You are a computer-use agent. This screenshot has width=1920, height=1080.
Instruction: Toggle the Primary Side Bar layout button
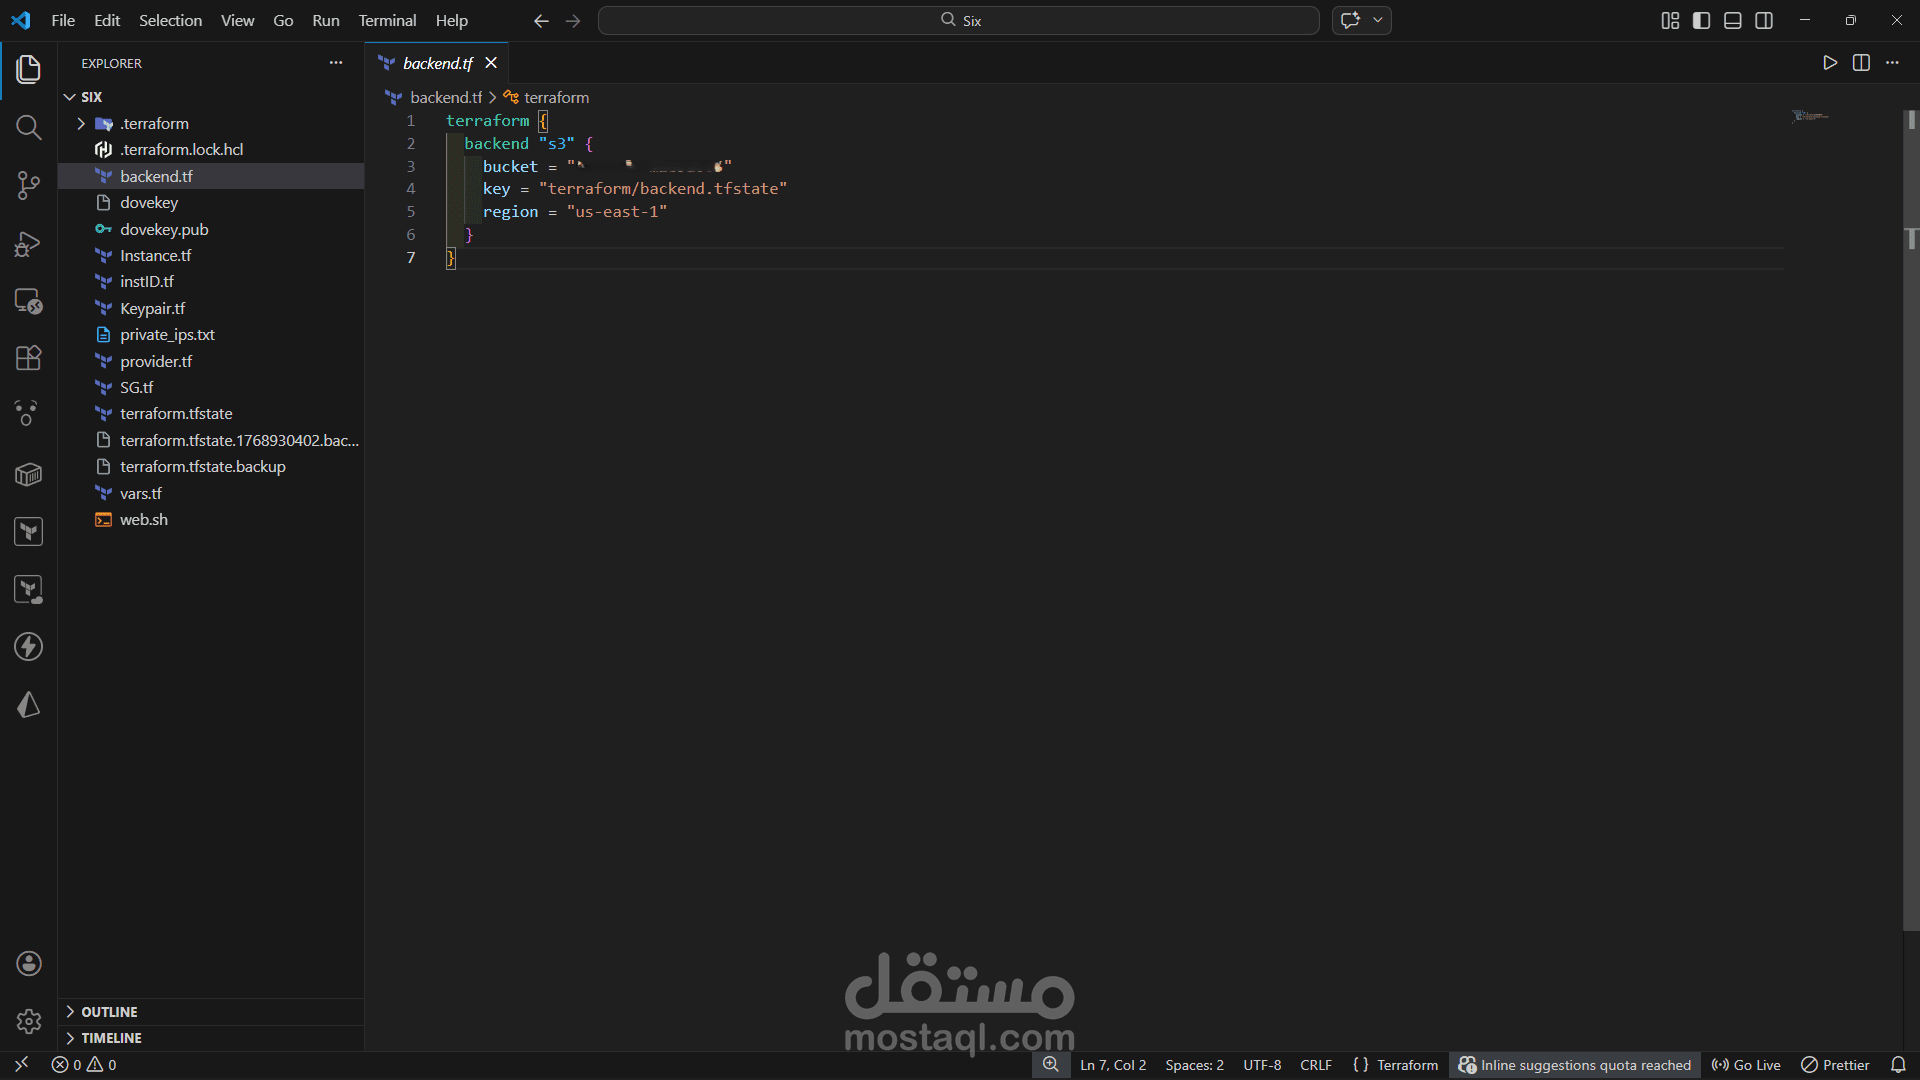click(1701, 20)
